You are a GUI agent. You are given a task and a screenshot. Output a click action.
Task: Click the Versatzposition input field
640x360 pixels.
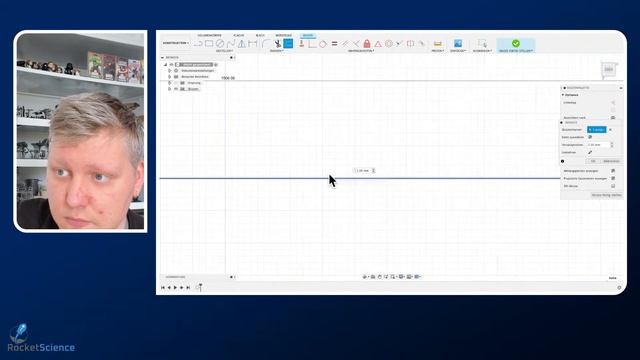(598, 145)
